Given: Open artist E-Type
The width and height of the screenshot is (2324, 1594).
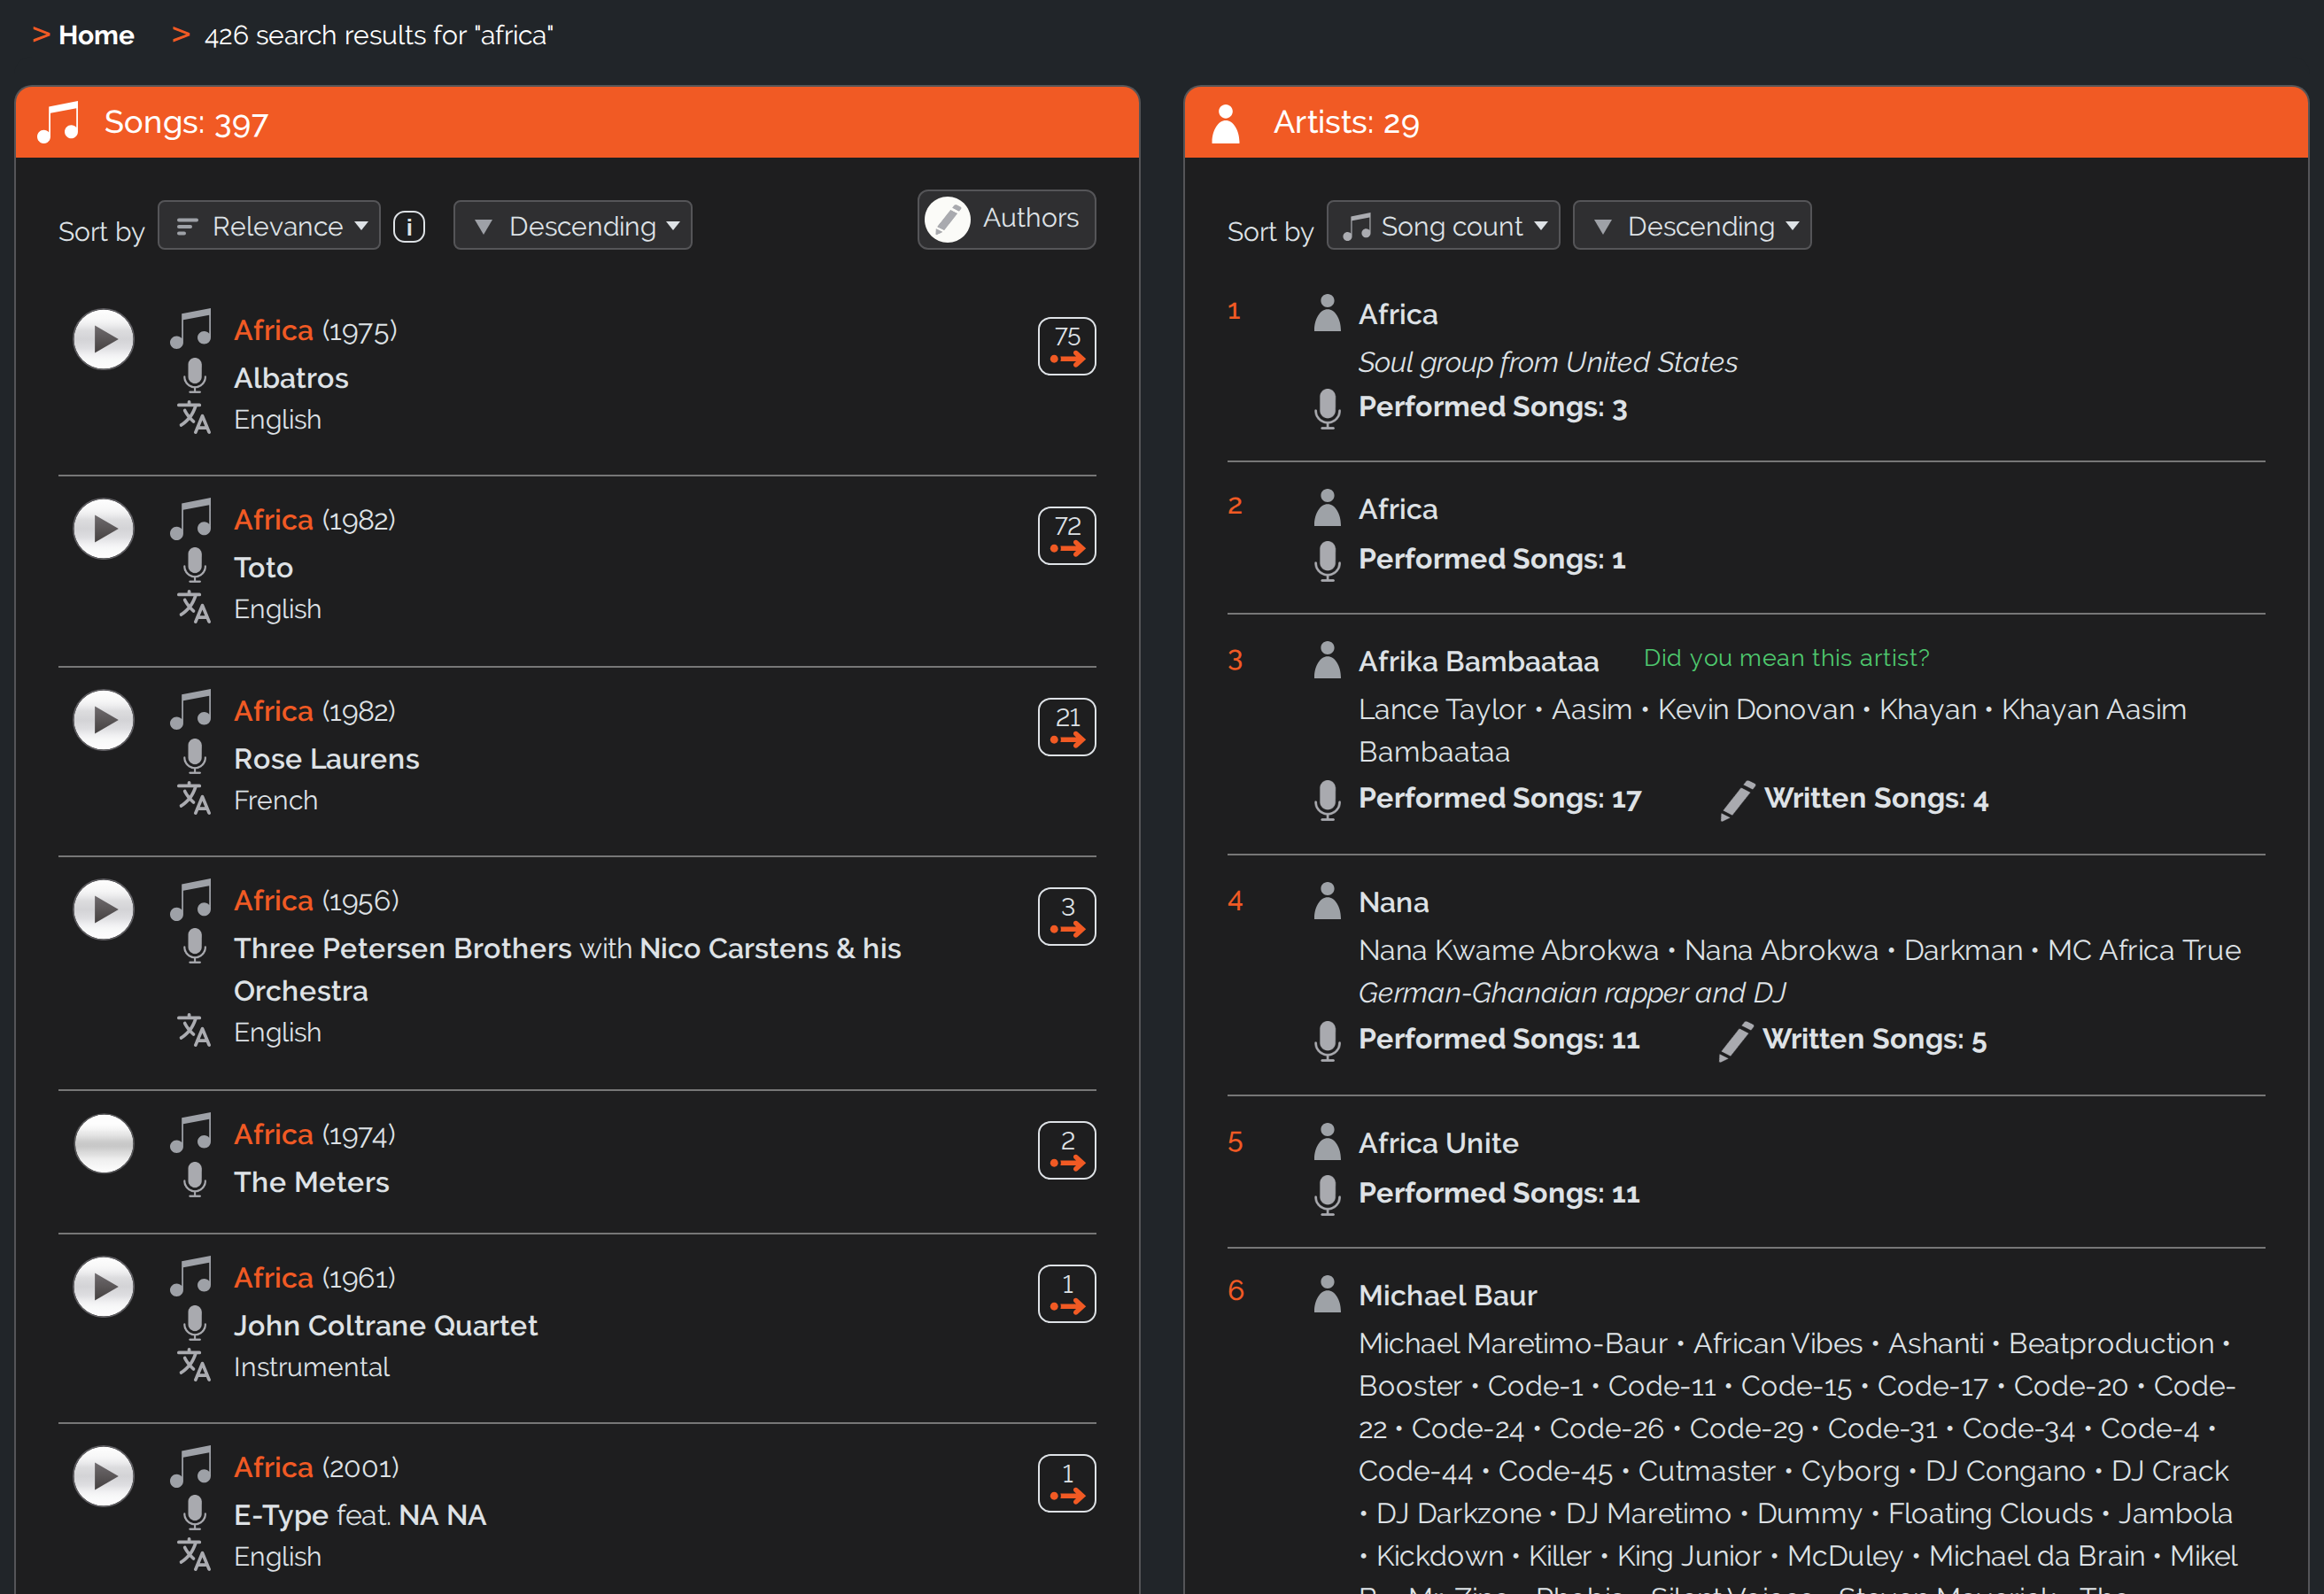Looking at the screenshot, I should (x=281, y=1515).
